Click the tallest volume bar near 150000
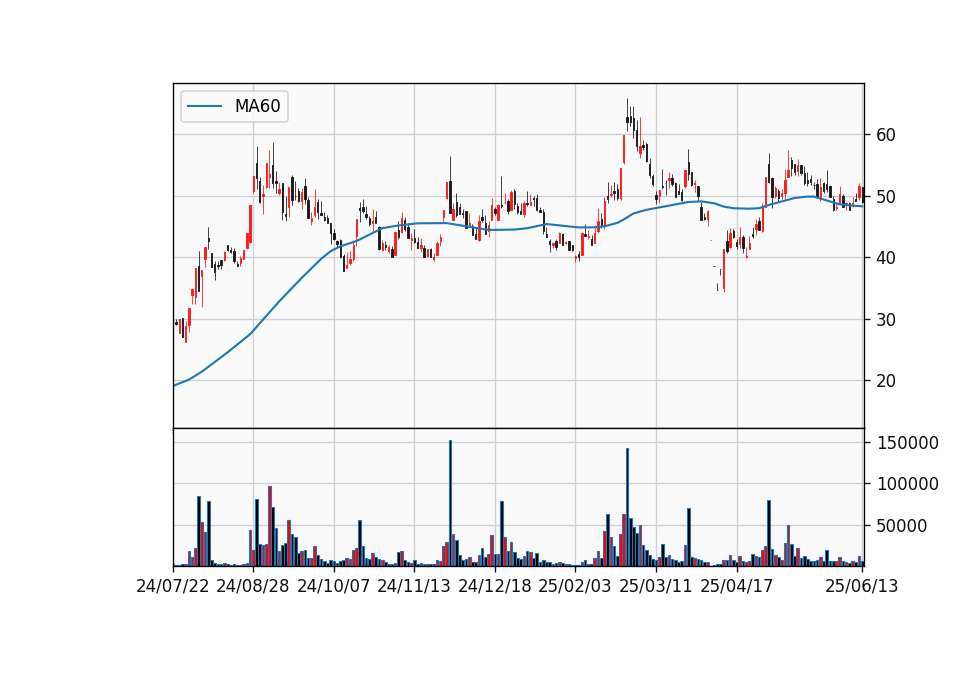960x690 pixels. tap(451, 503)
